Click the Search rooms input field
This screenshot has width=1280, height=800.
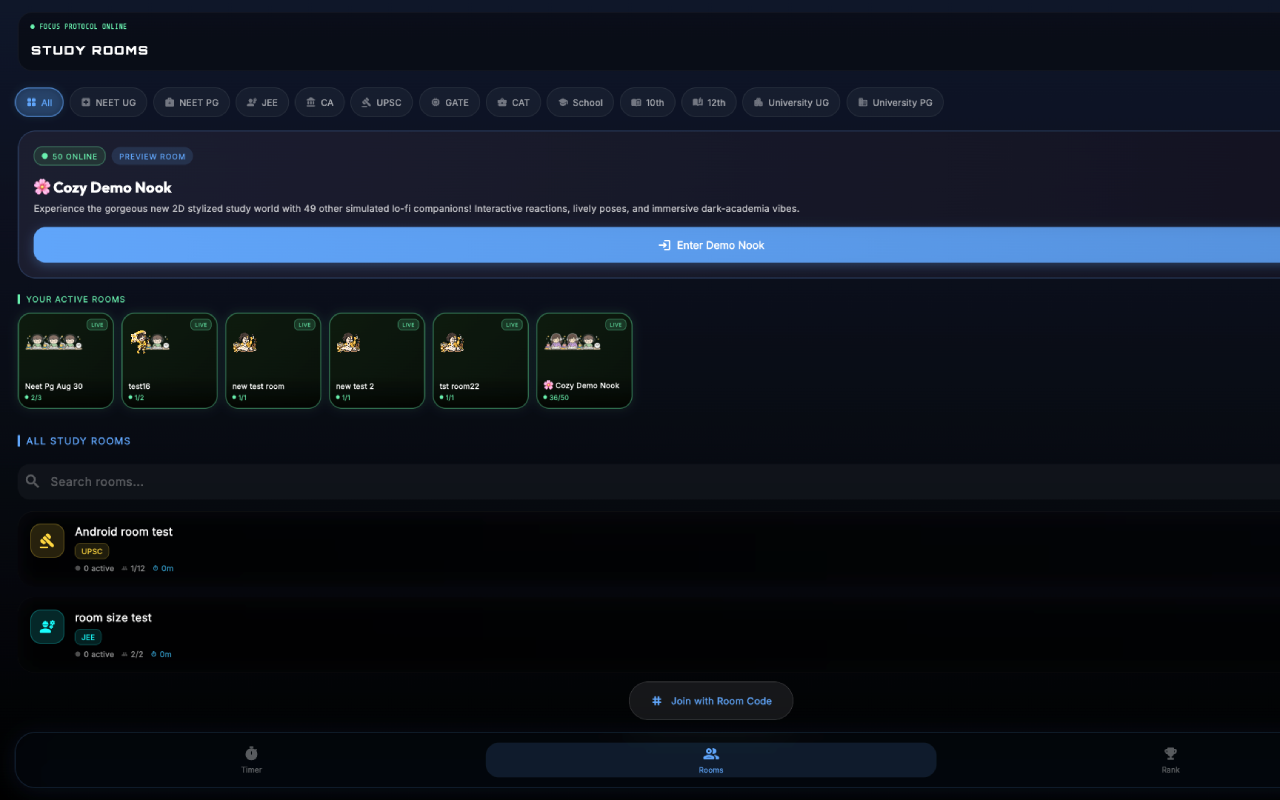(x=649, y=481)
